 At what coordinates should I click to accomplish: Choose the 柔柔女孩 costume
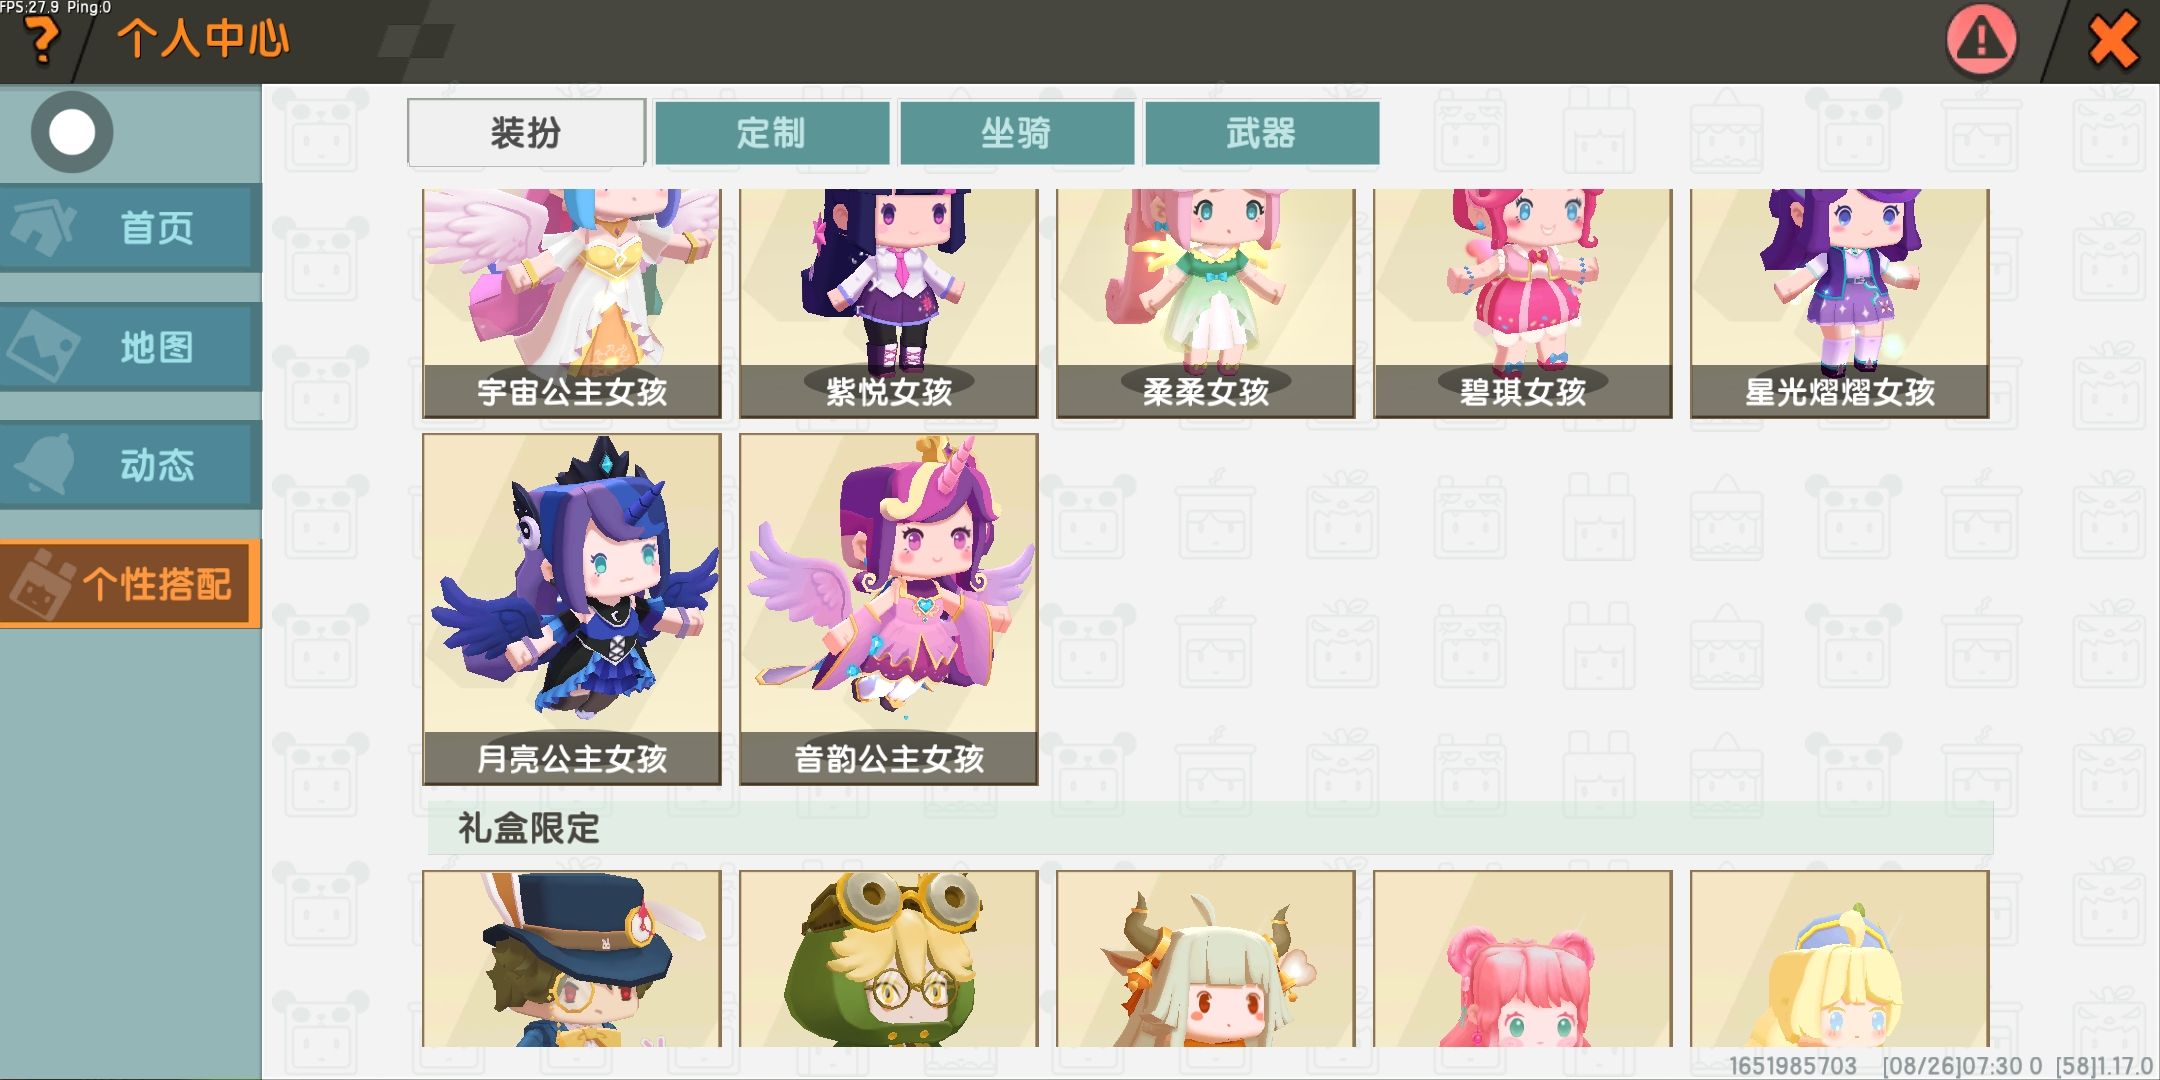(x=1205, y=303)
